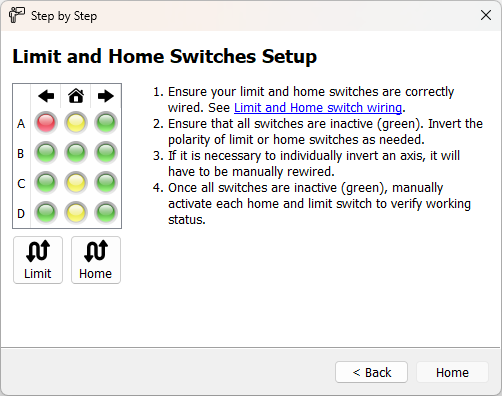Go back with the < Back button
The image size is (502, 396).
pyautogui.click(x=372, y=372)
